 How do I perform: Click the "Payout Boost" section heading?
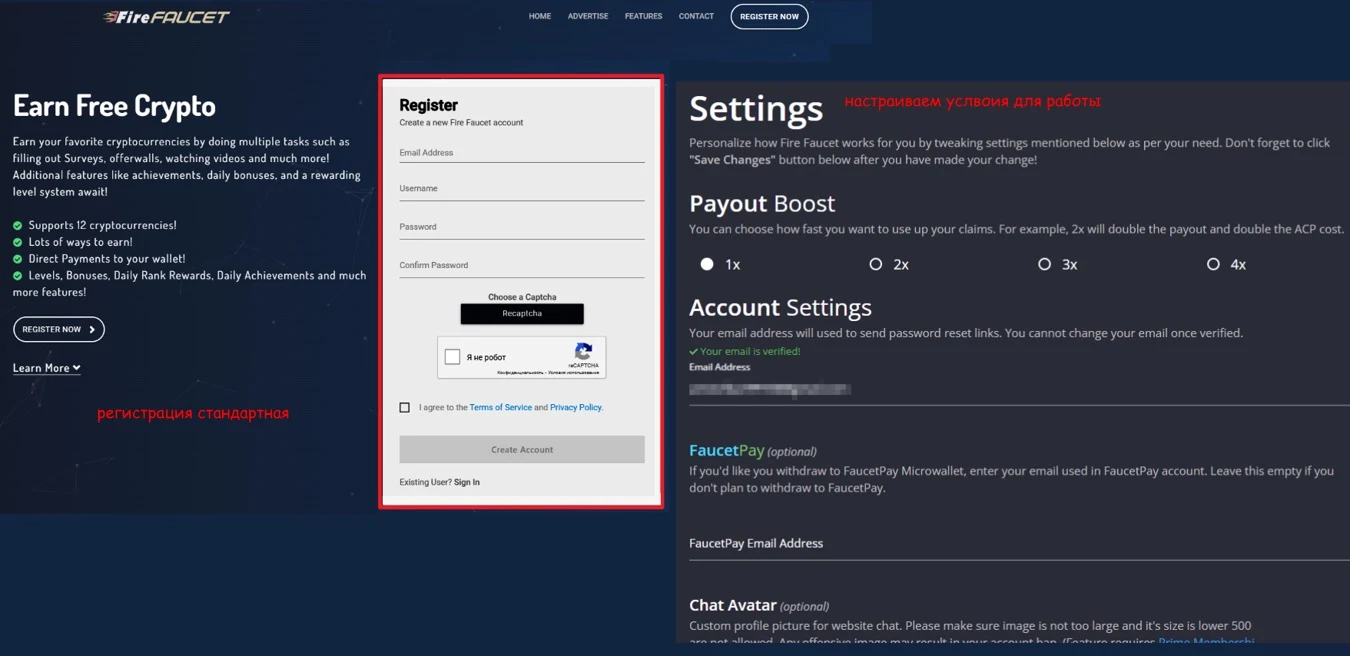762,203
